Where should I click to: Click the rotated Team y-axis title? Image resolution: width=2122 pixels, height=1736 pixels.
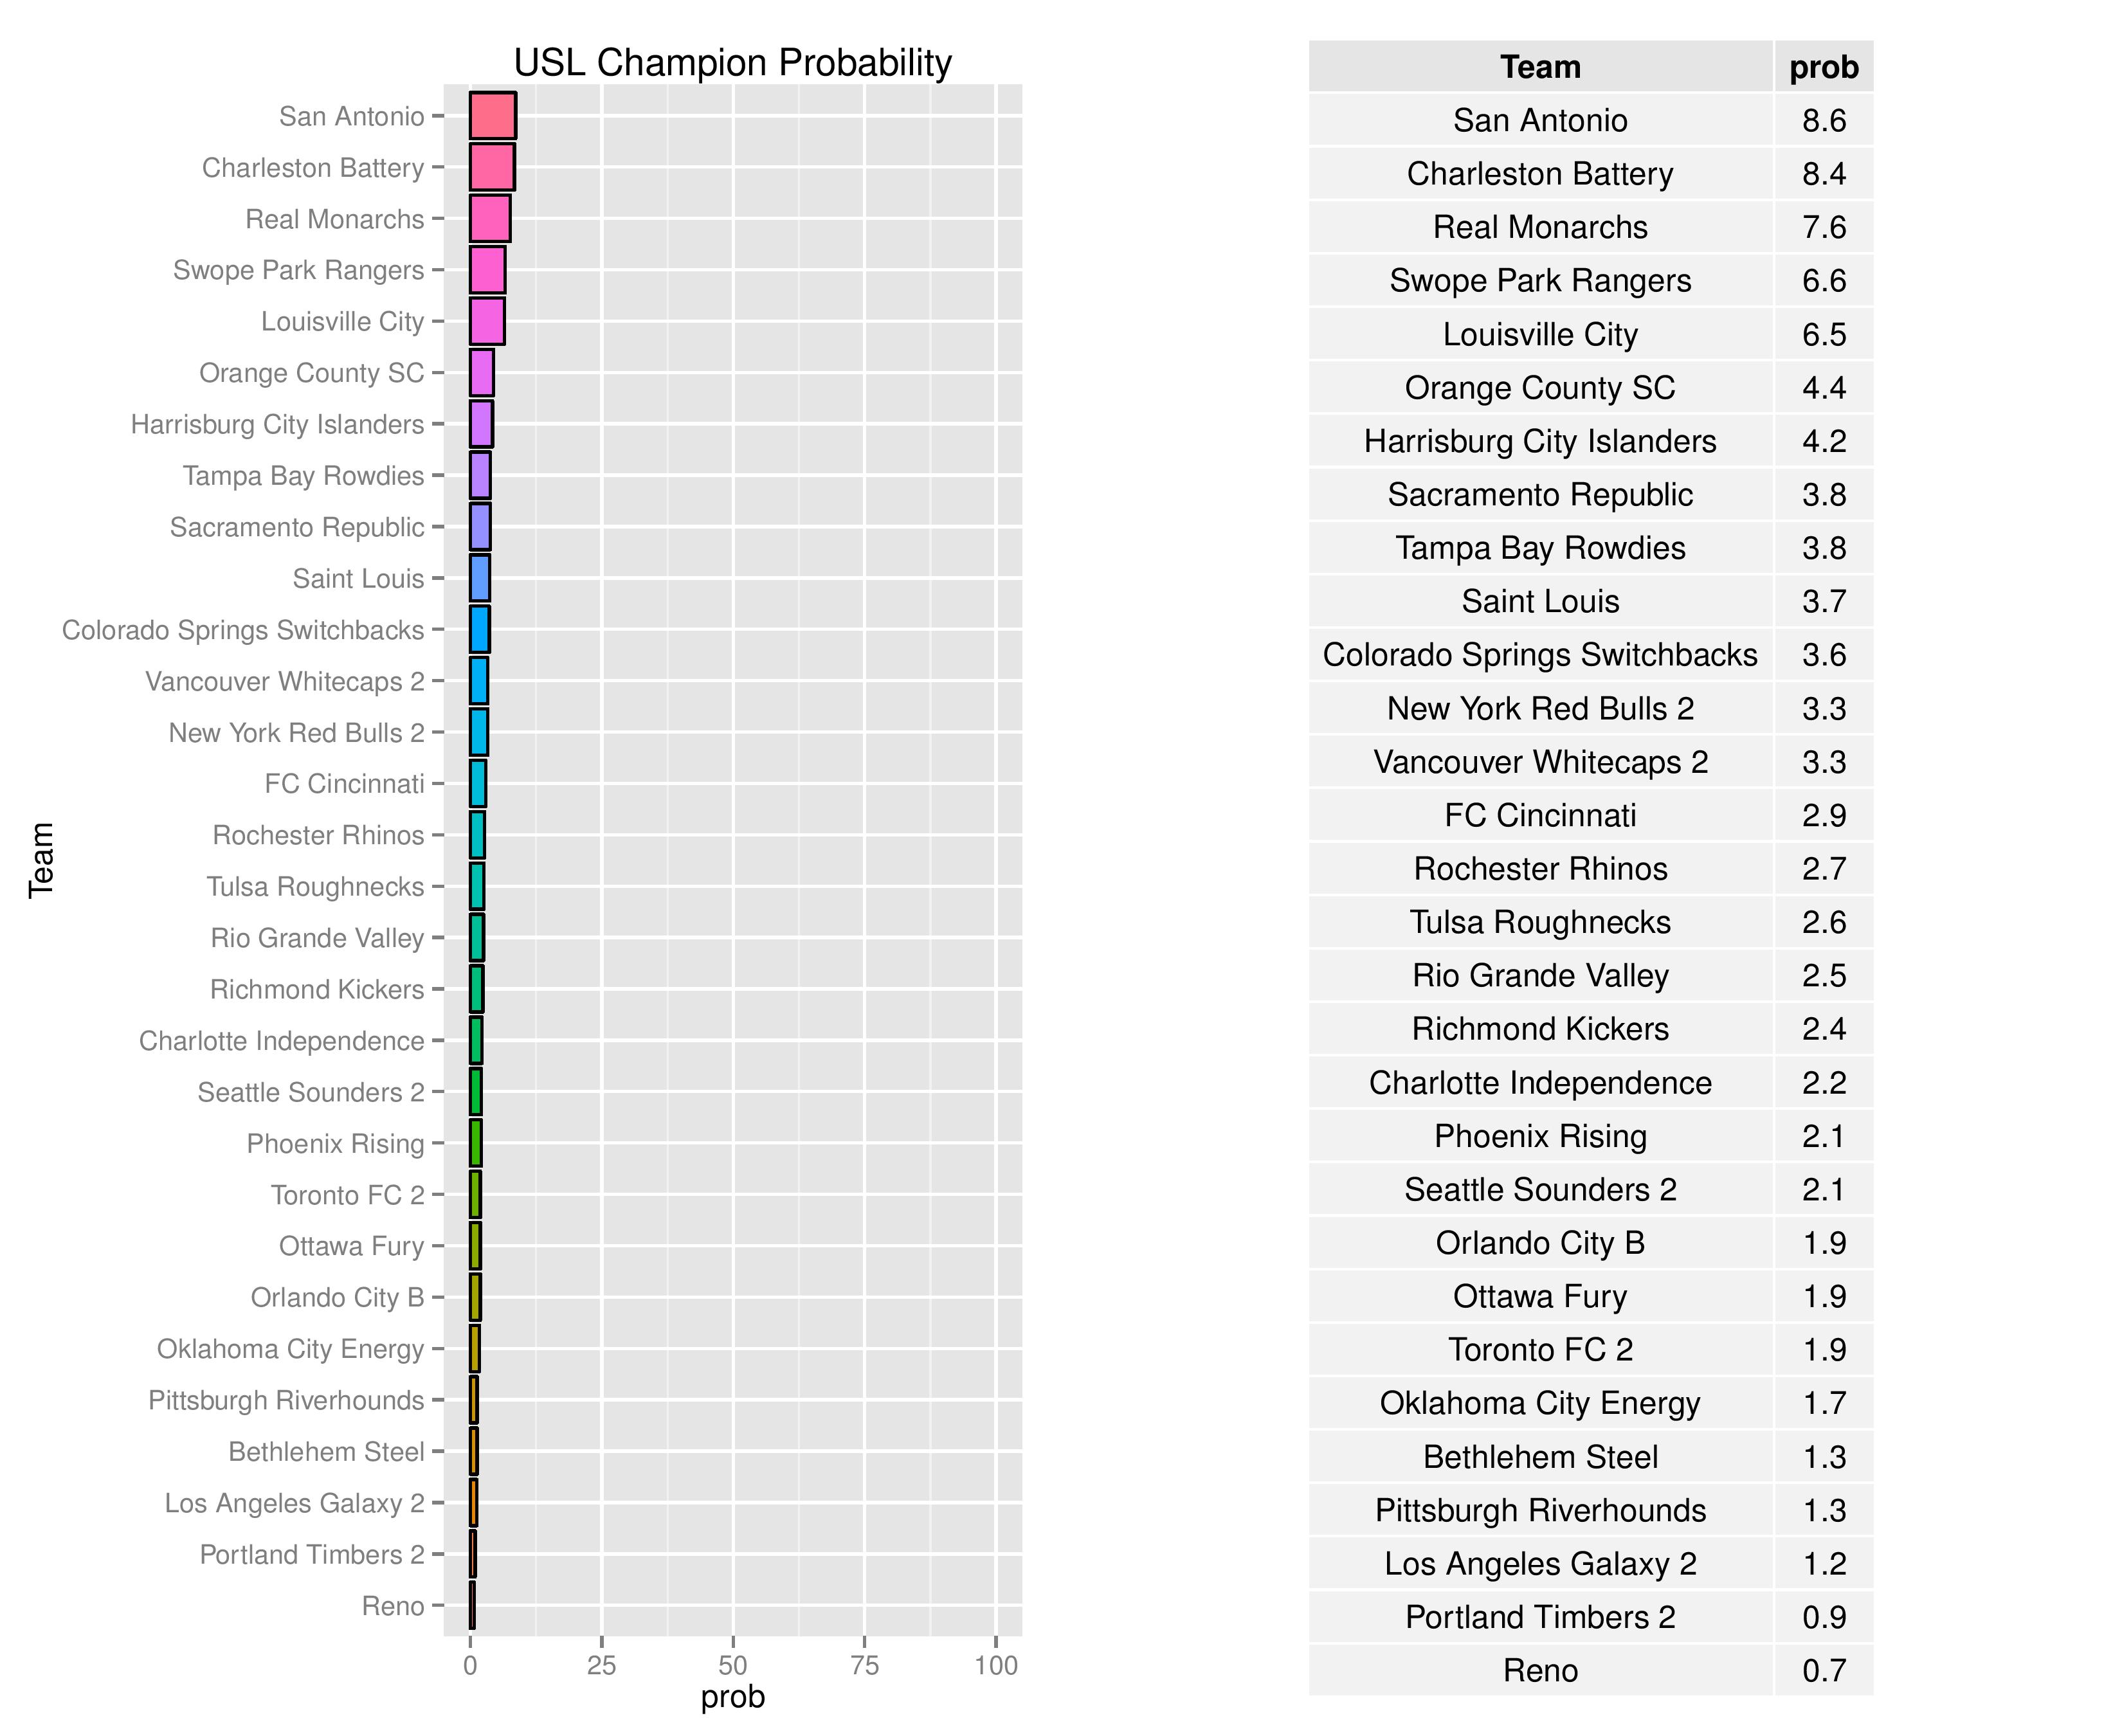pyautogui.click(x=41, y=860)
